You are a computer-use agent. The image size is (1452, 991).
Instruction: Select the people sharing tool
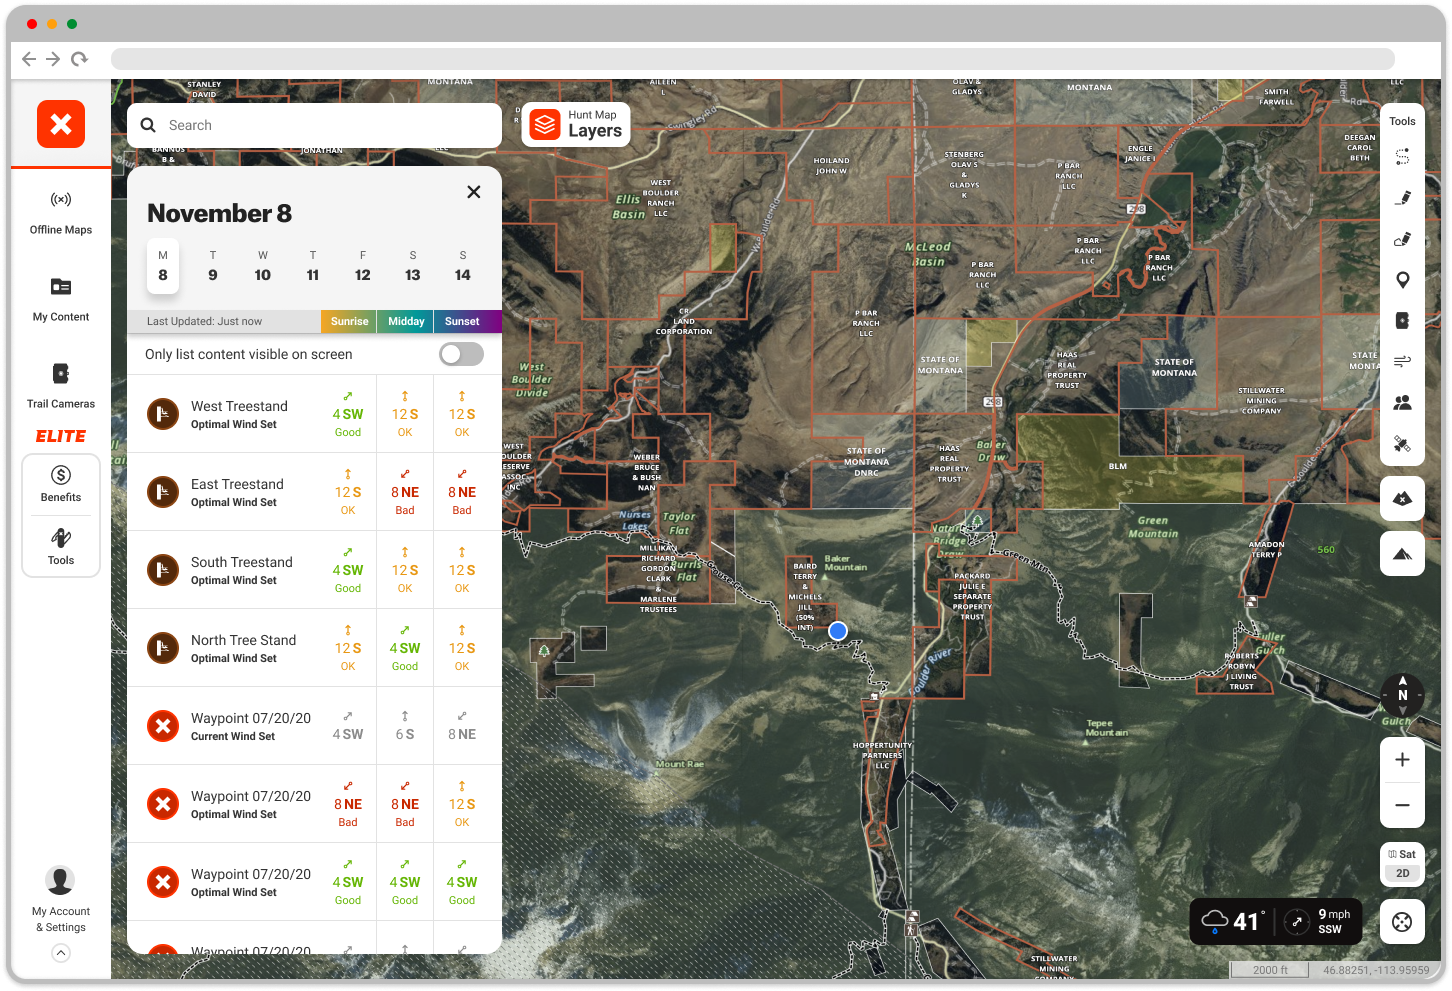click(x=1403, y=402)
